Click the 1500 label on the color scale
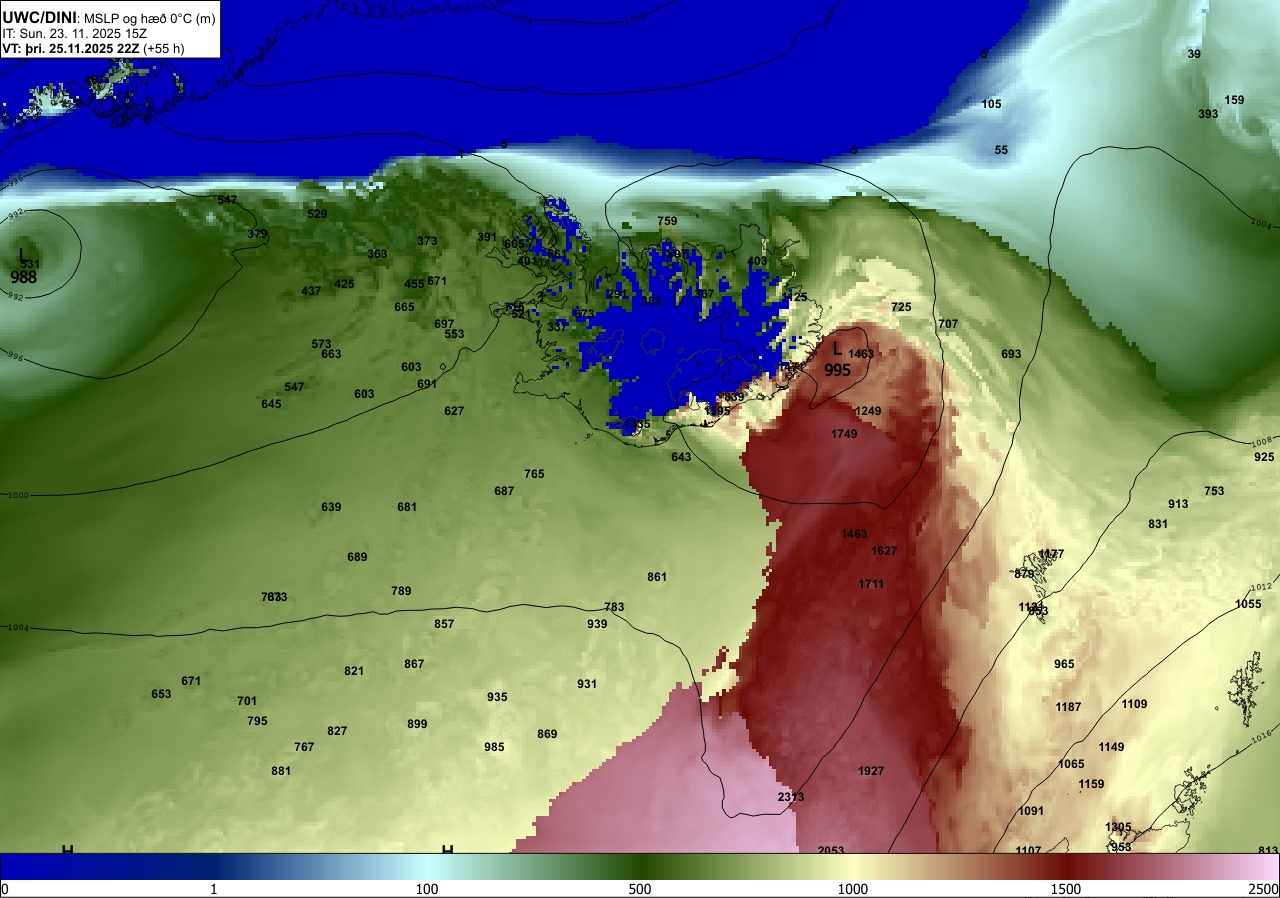 click(x=1066, y=889)
